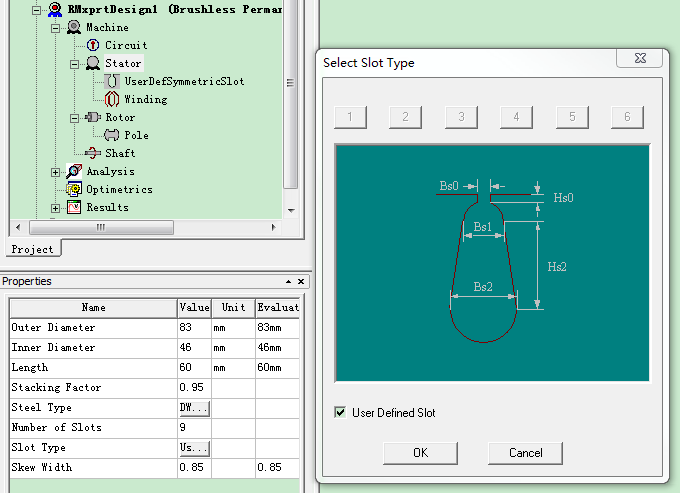680x493 pixels.
Task: Collapse the Machine tree node
Action: tap(56, 28)
